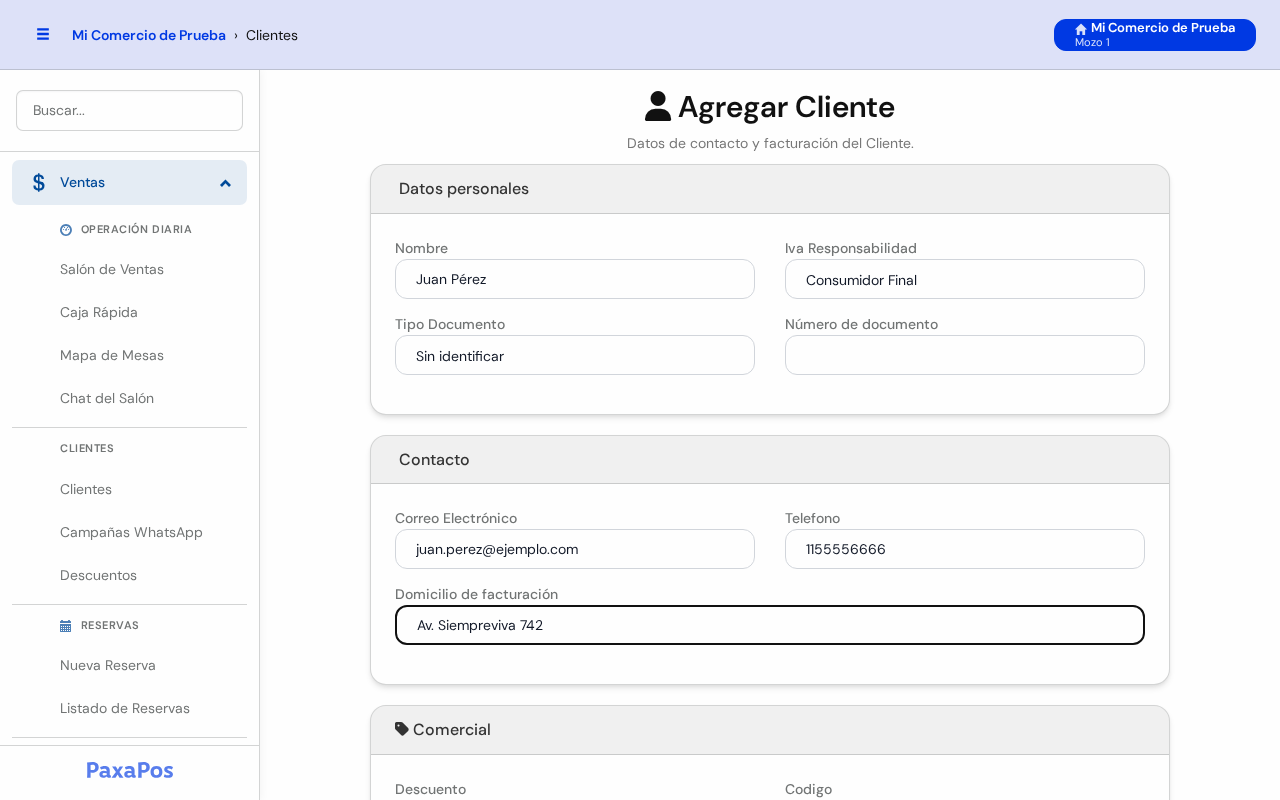This screenshot has height=800, width=1280.
Task: Click the Número de documento field
Action: (x=965, y=355)
